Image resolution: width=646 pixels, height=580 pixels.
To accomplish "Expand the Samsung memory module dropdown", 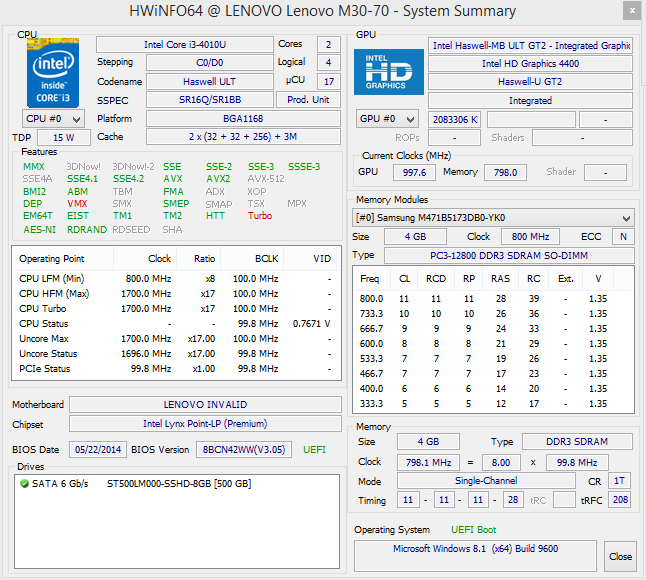I will [493, 217].
